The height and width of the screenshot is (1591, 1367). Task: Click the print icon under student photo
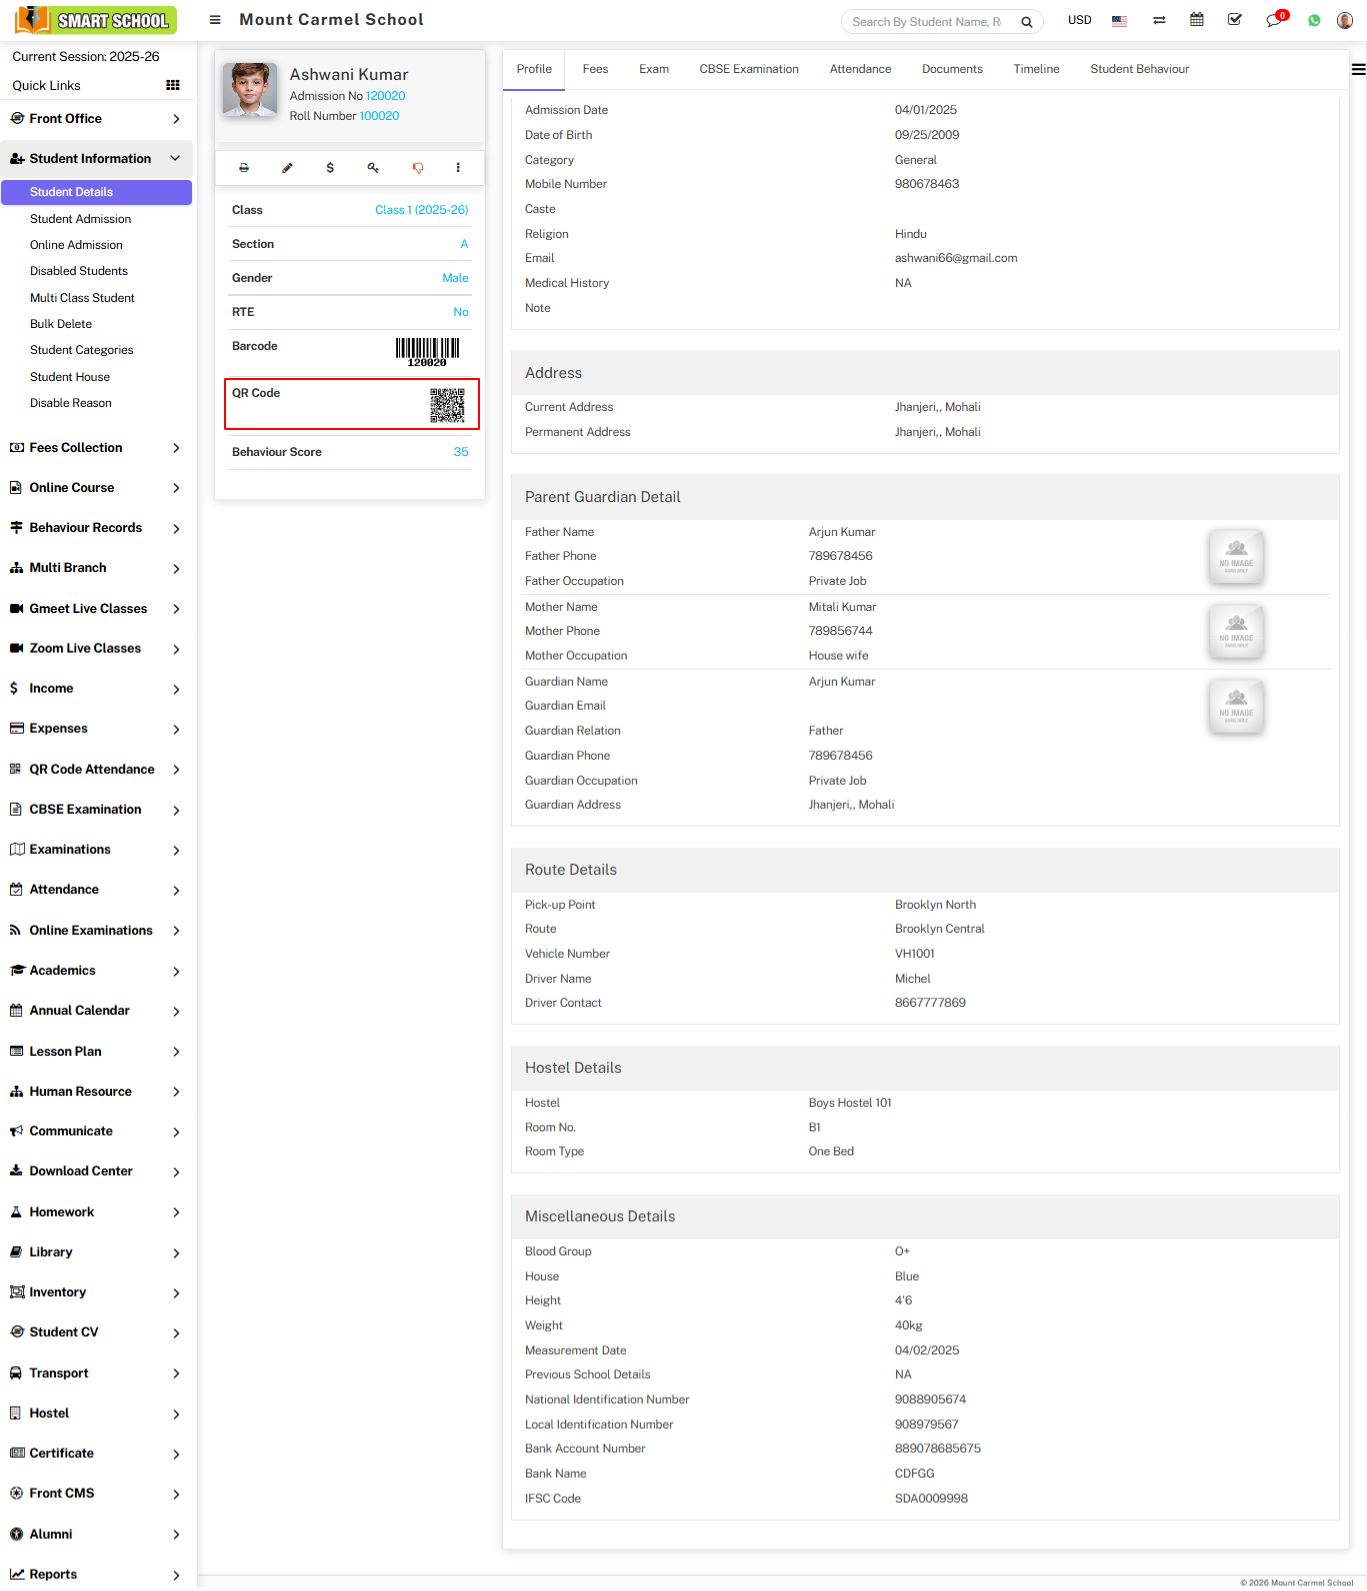pos(244,168)
